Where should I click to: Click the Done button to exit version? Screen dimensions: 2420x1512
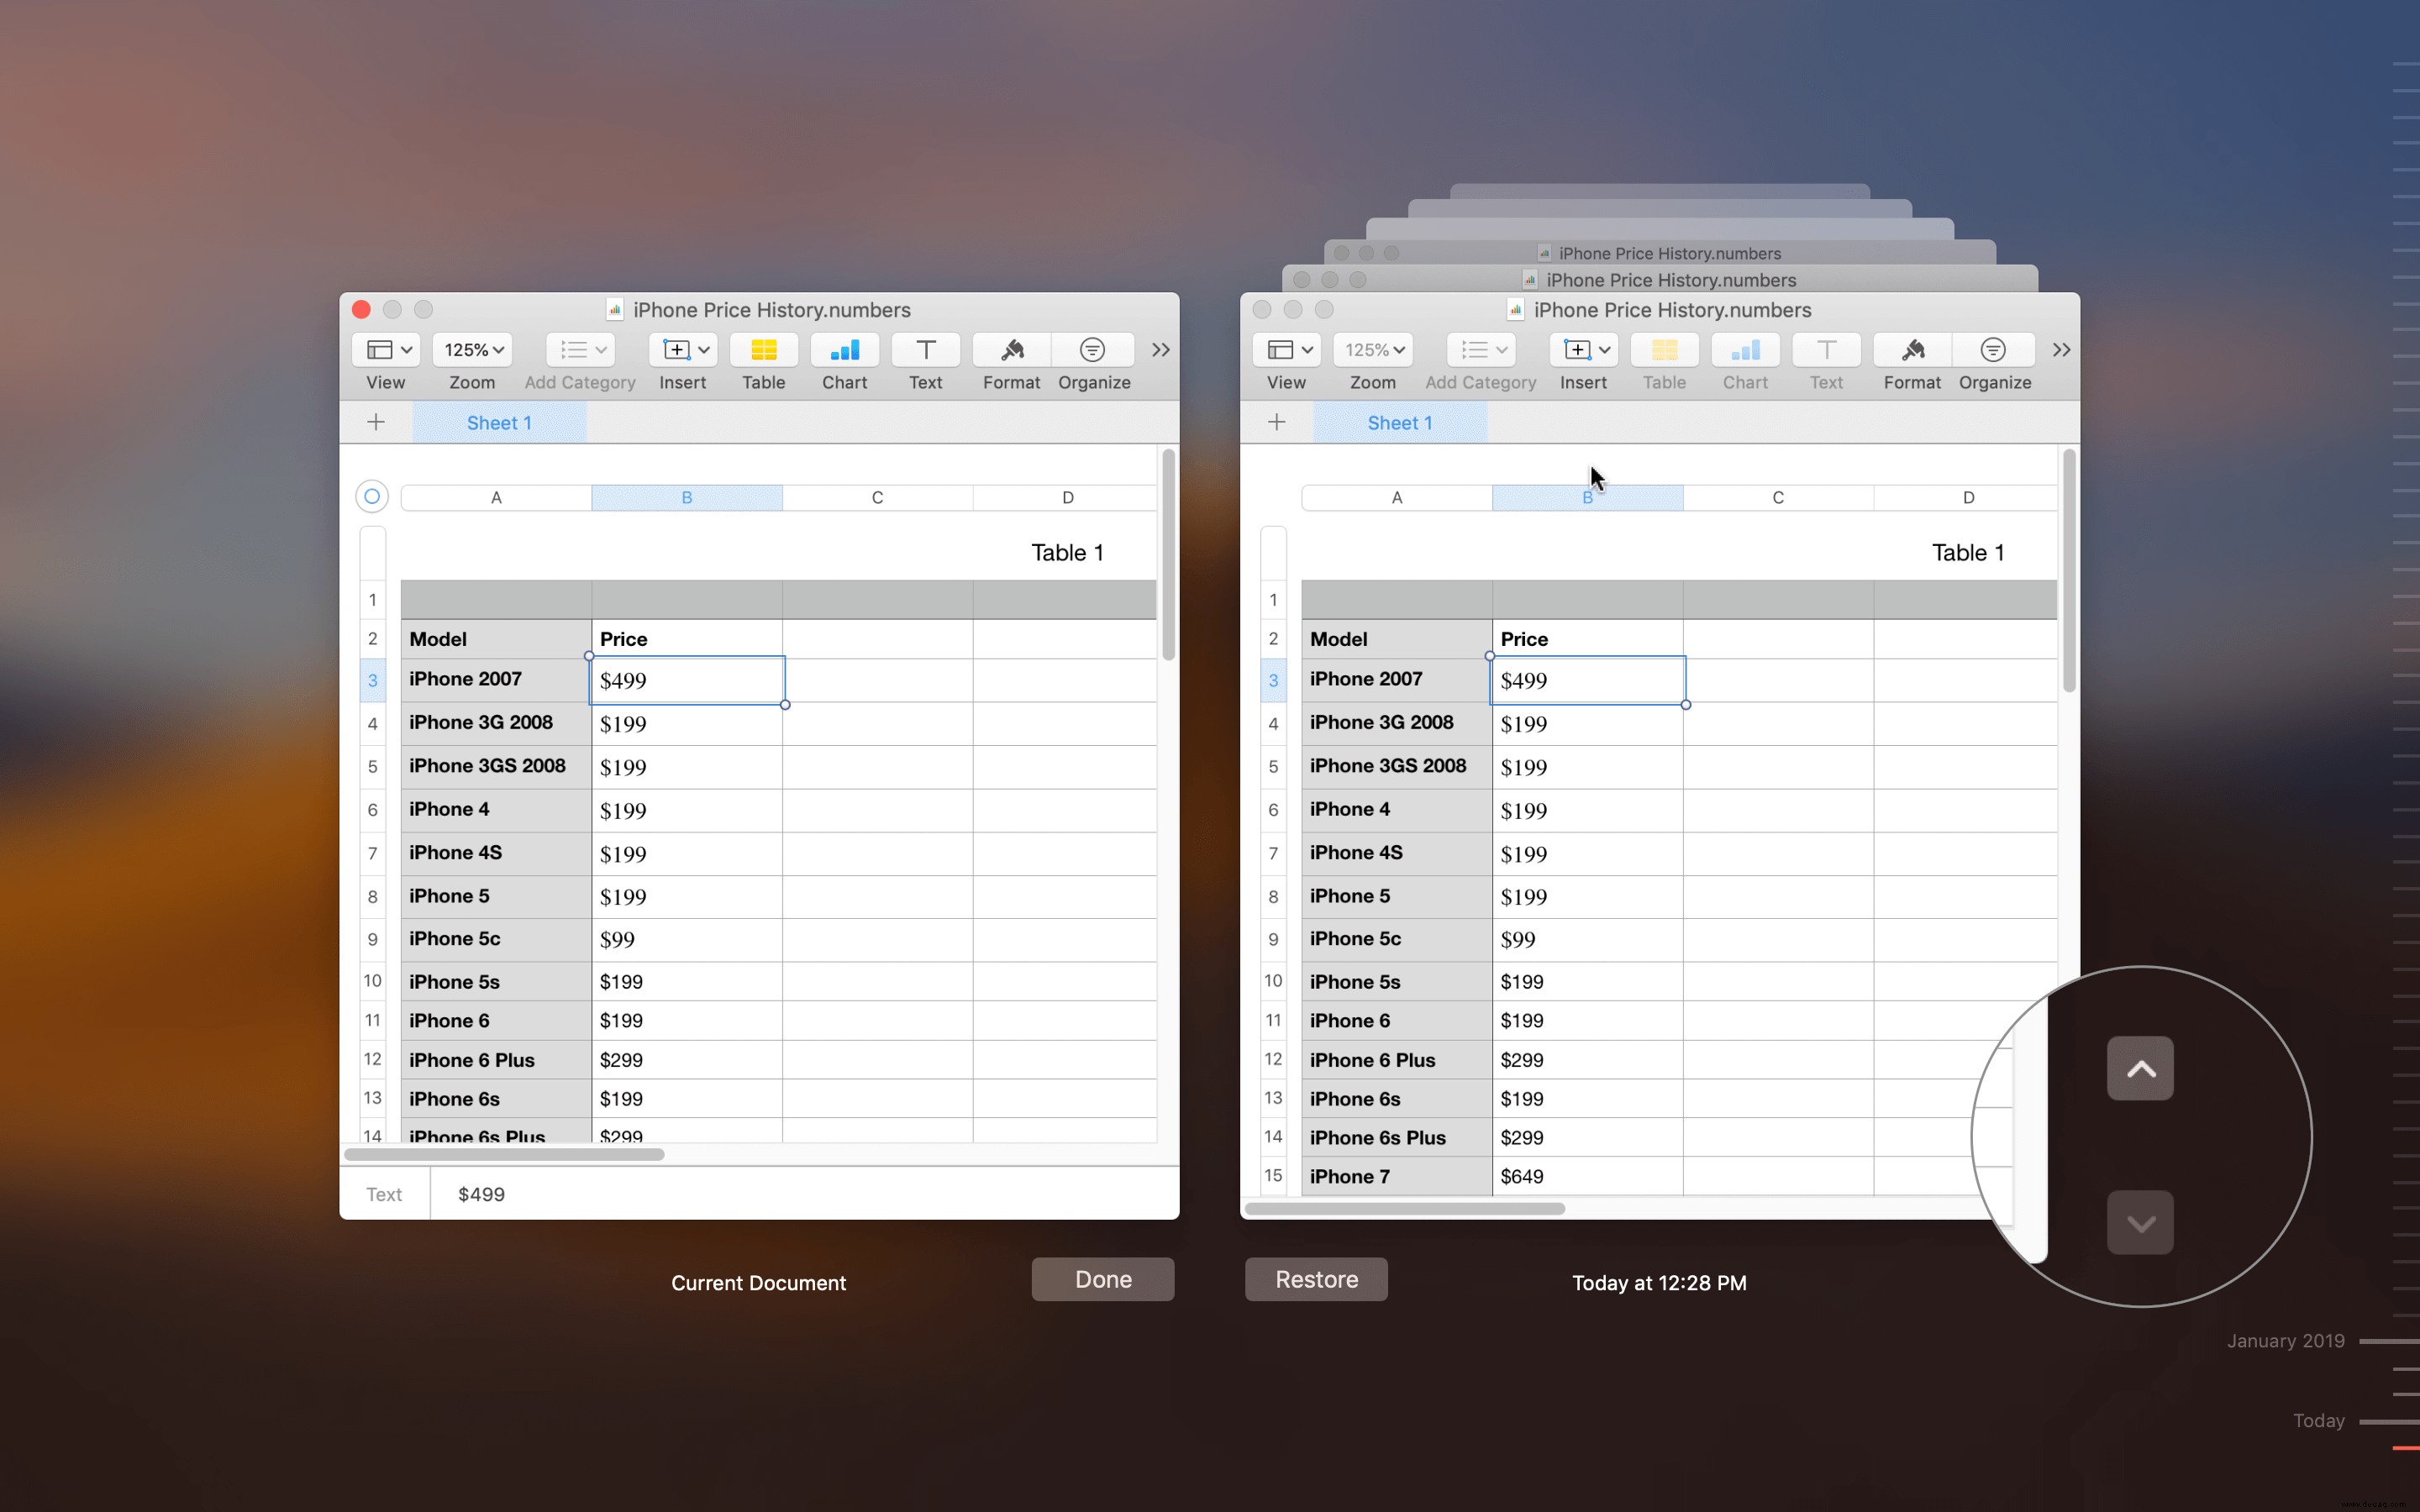(1105, 1278)
